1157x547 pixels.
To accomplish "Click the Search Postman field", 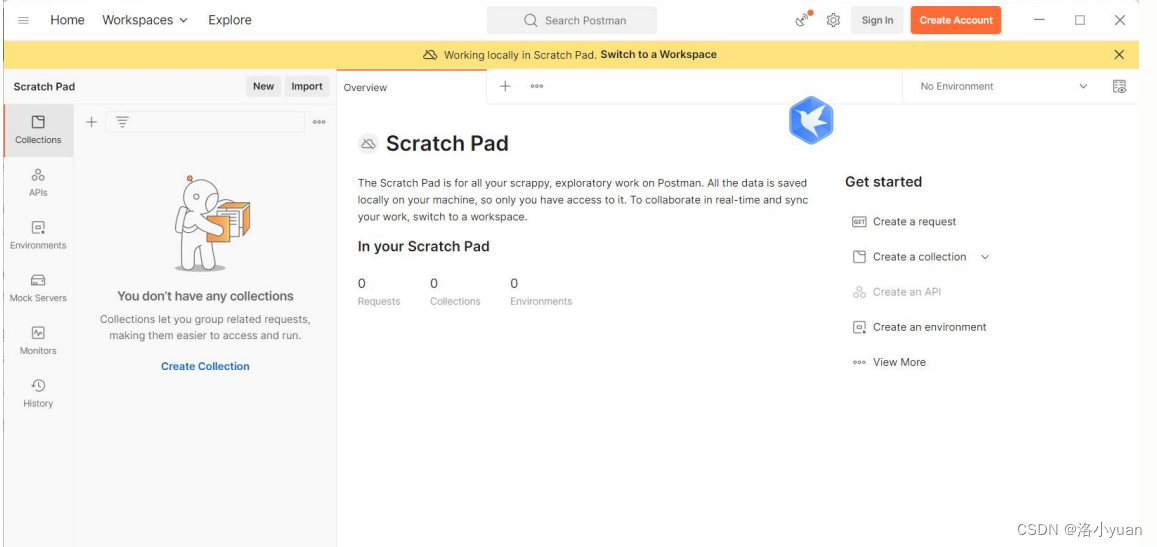I will pos(571,21).
